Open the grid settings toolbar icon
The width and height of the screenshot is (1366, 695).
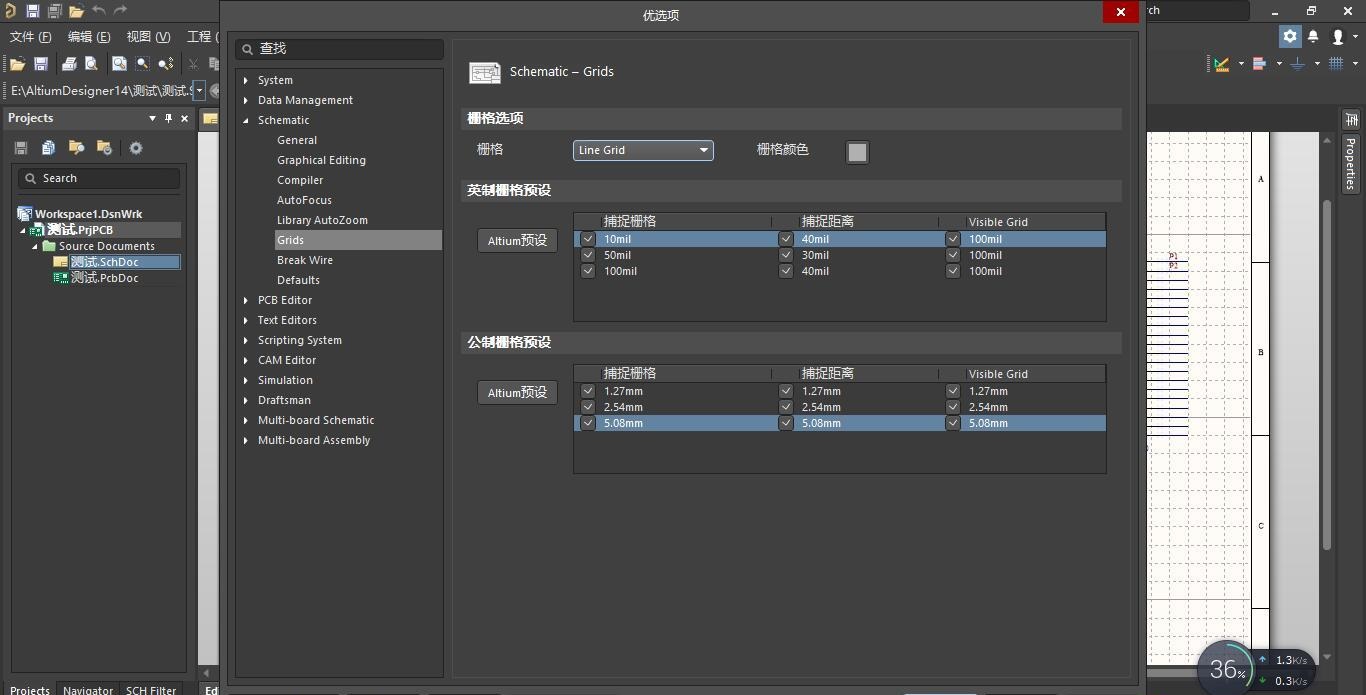pyautogui.click(x=1336, y=64)
